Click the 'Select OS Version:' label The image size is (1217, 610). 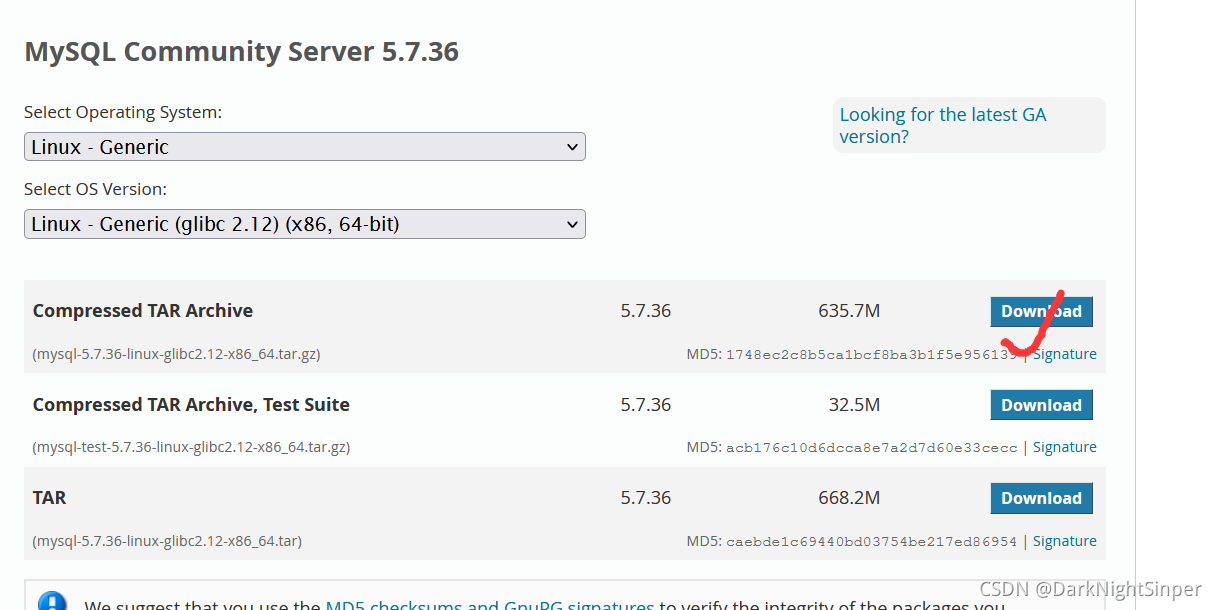pyautogui.click(x=96, y=189)
